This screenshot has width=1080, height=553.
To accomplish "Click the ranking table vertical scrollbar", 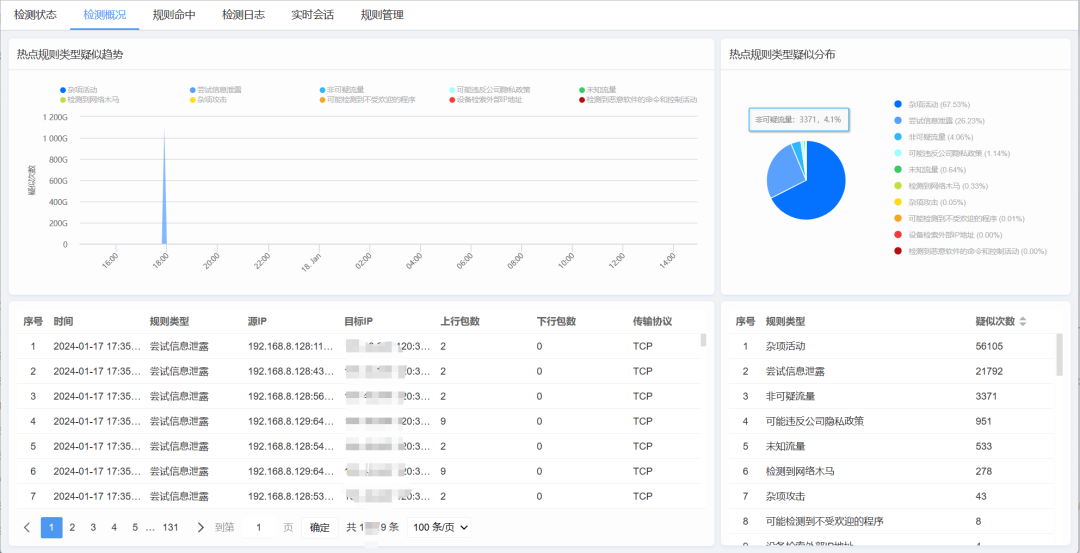I will coord(1059,355).
